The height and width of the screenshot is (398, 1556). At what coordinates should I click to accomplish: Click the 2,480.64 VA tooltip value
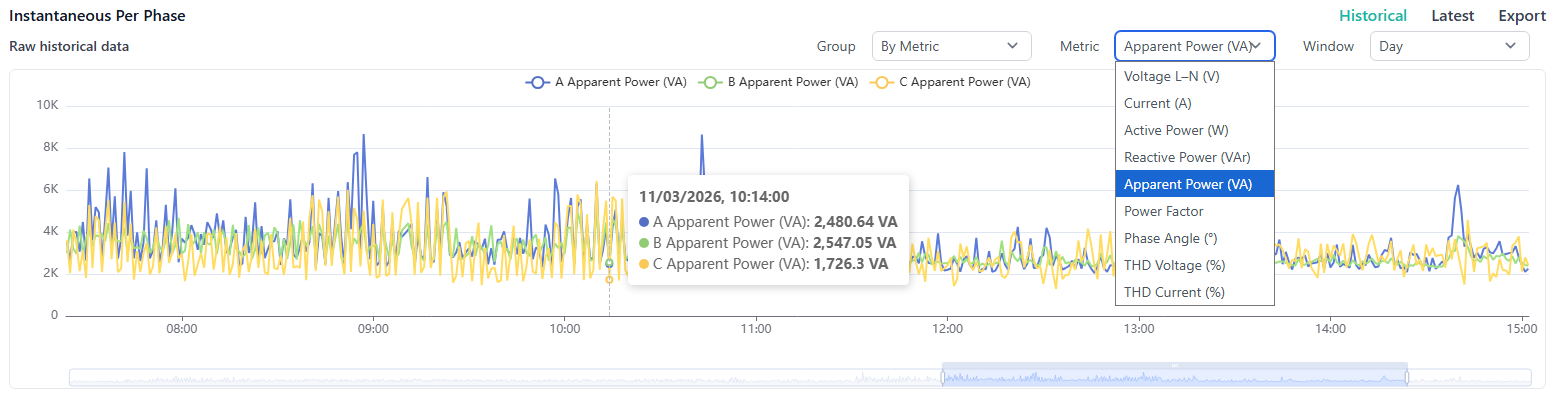[855, 221]
